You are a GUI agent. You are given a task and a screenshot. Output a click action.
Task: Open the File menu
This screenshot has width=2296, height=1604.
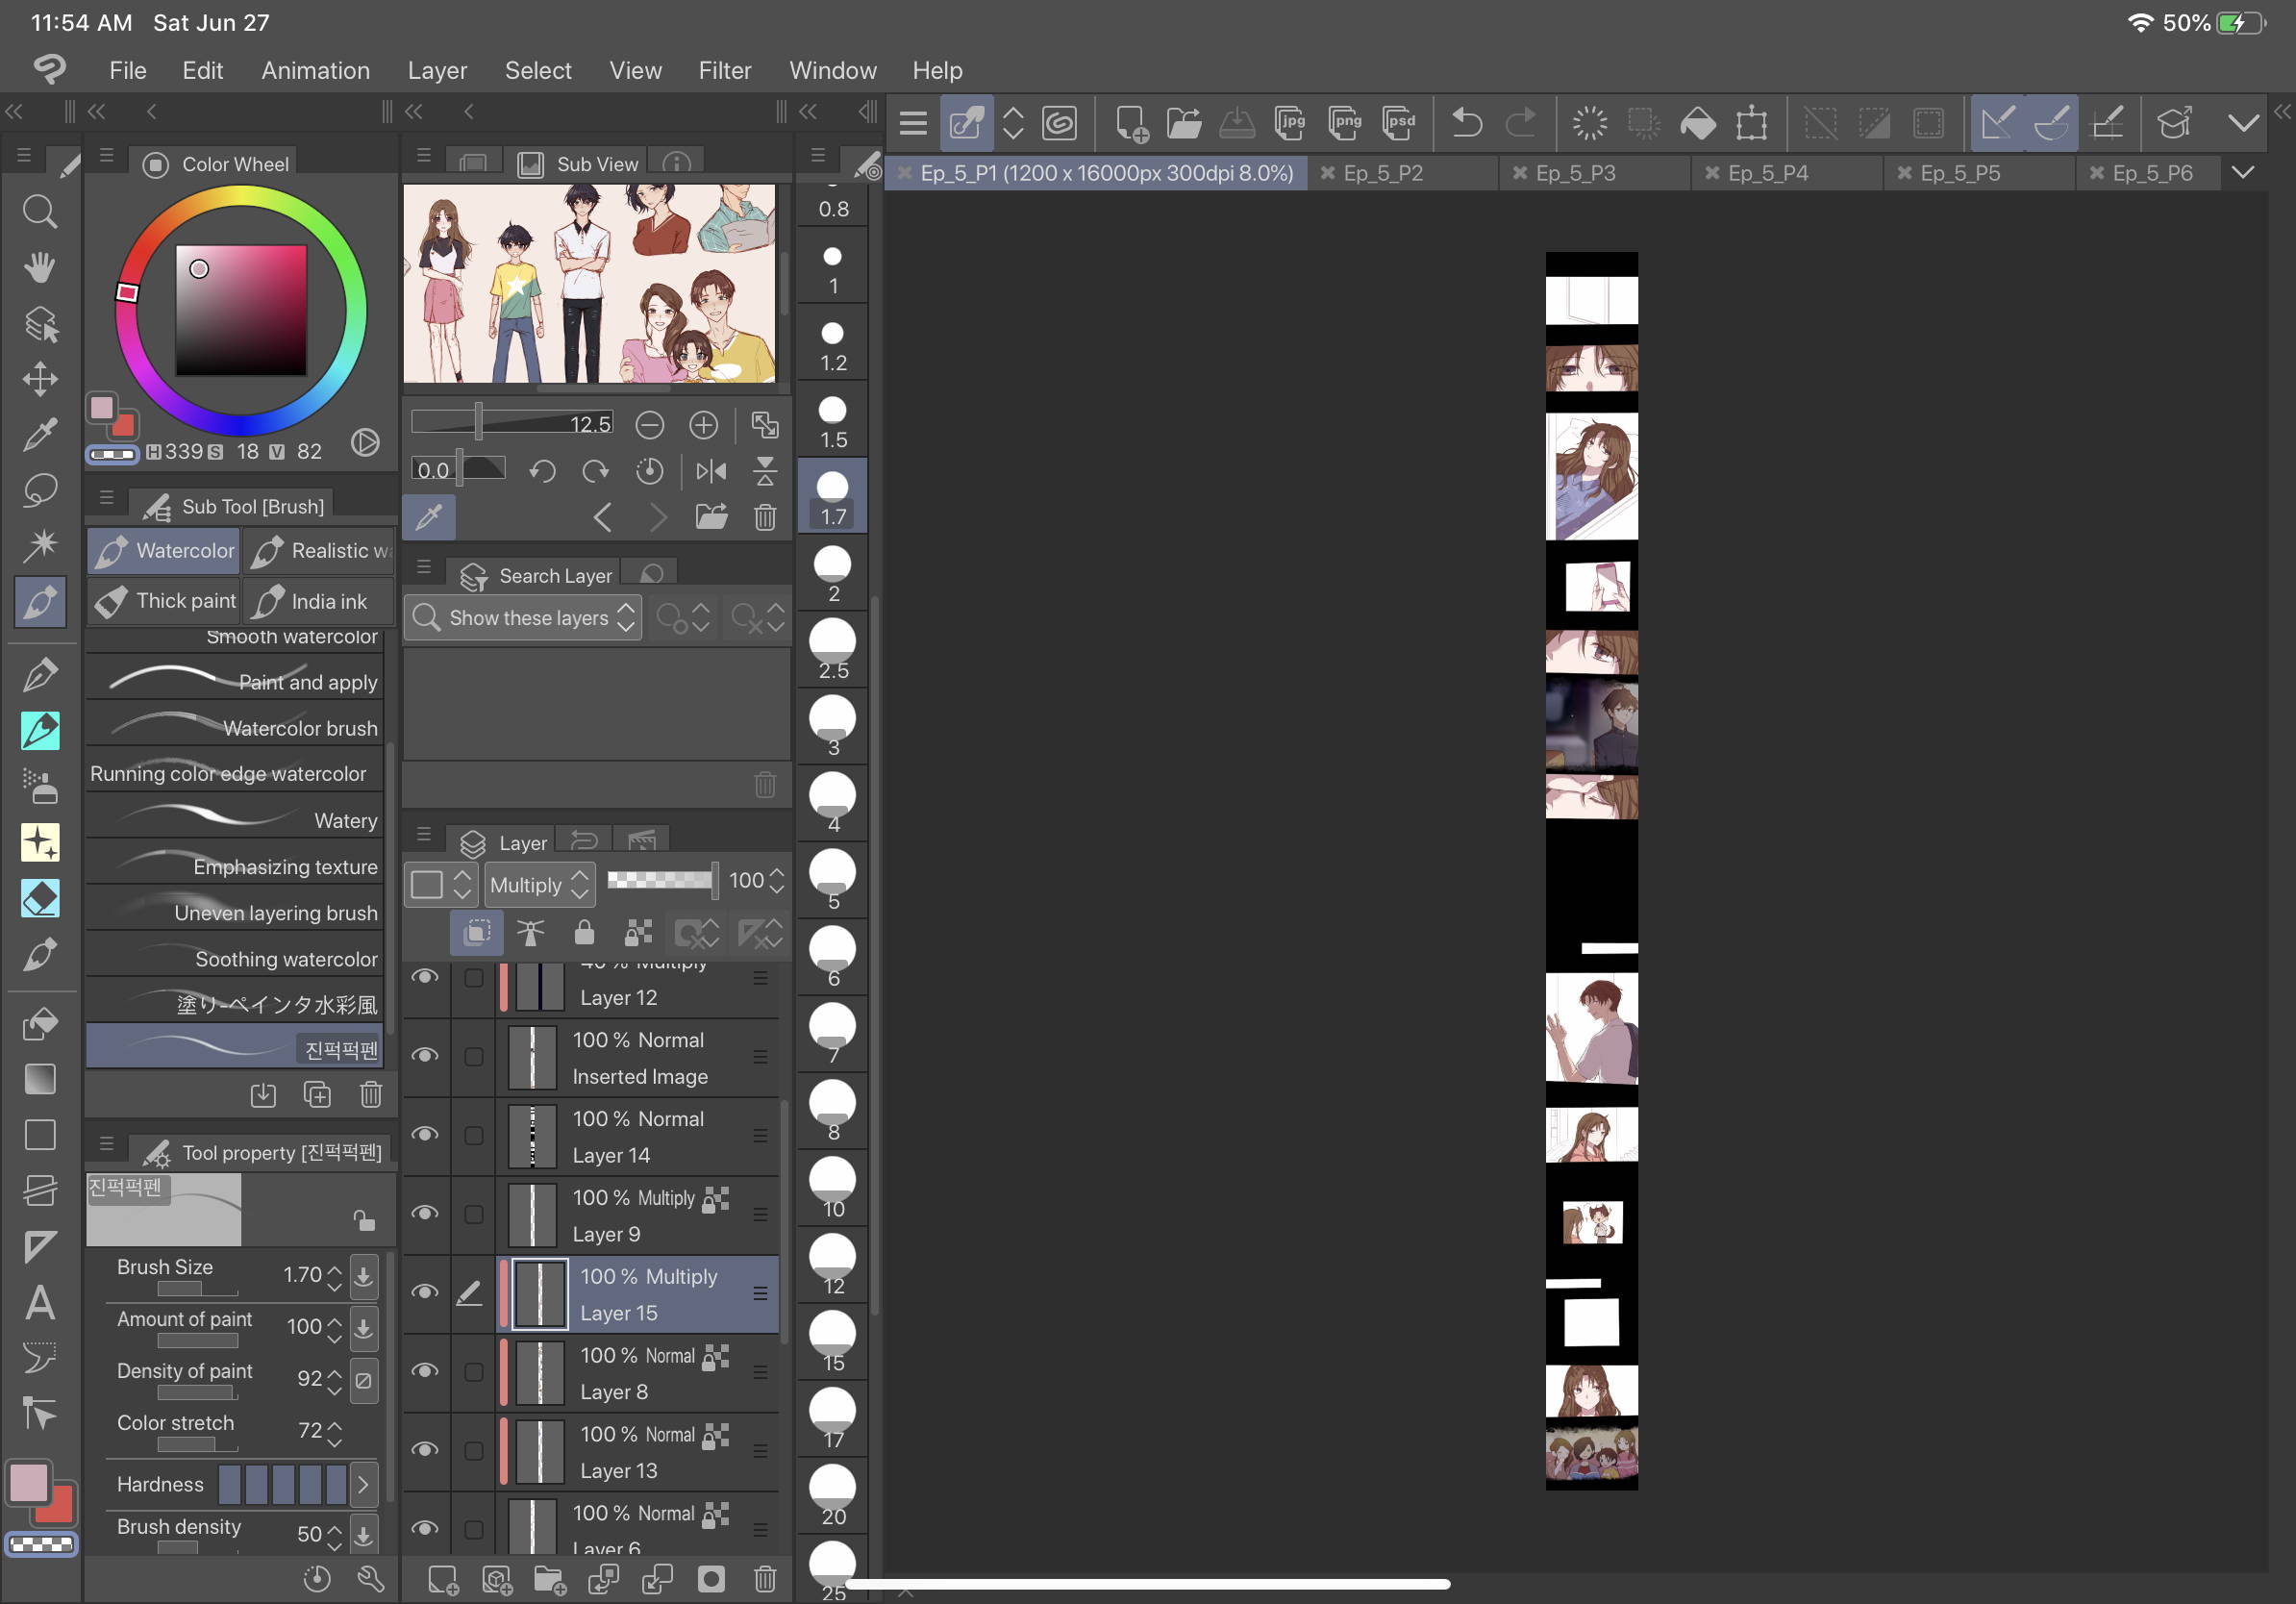pos(127,70)
